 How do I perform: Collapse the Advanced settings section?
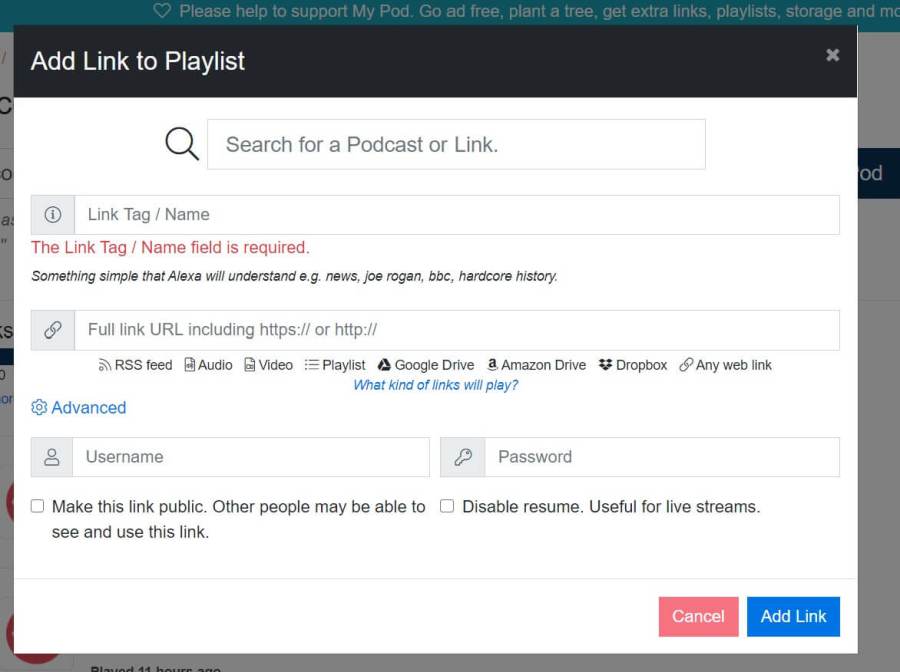(x=79, y=408)
